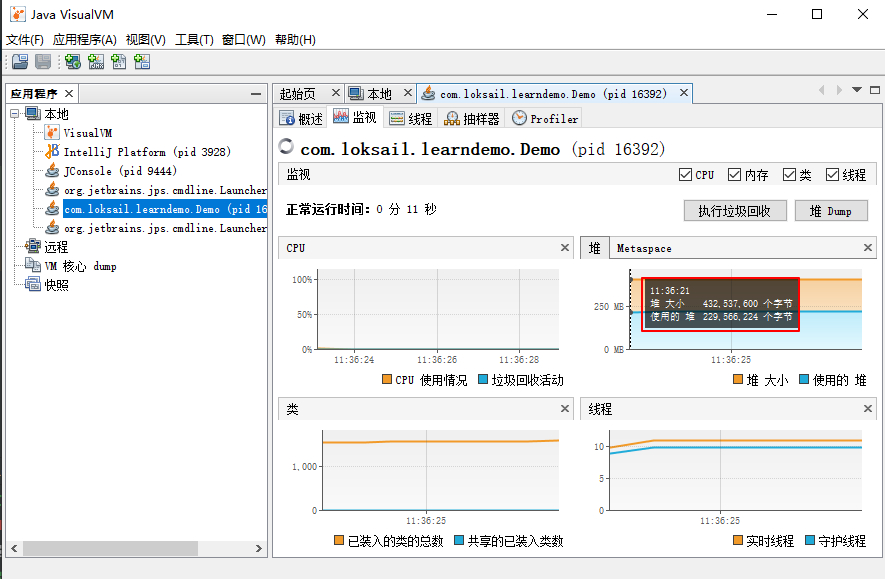Select the first org.jetbrains.jps.cmdline.Launcher entry
The image size is (885, 579).
(165, 190)
